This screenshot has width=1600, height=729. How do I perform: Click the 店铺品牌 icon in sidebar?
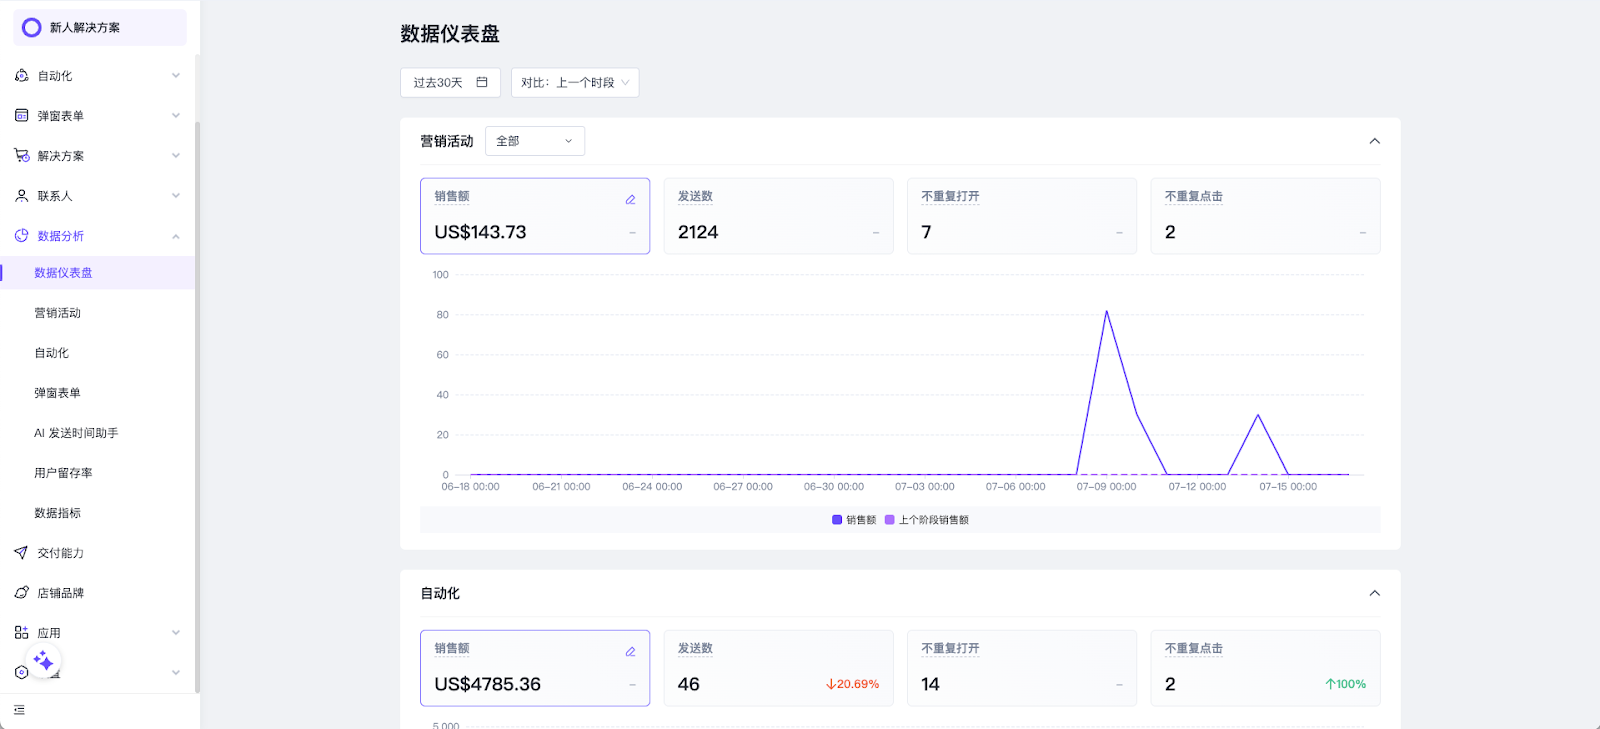(21, 593)
